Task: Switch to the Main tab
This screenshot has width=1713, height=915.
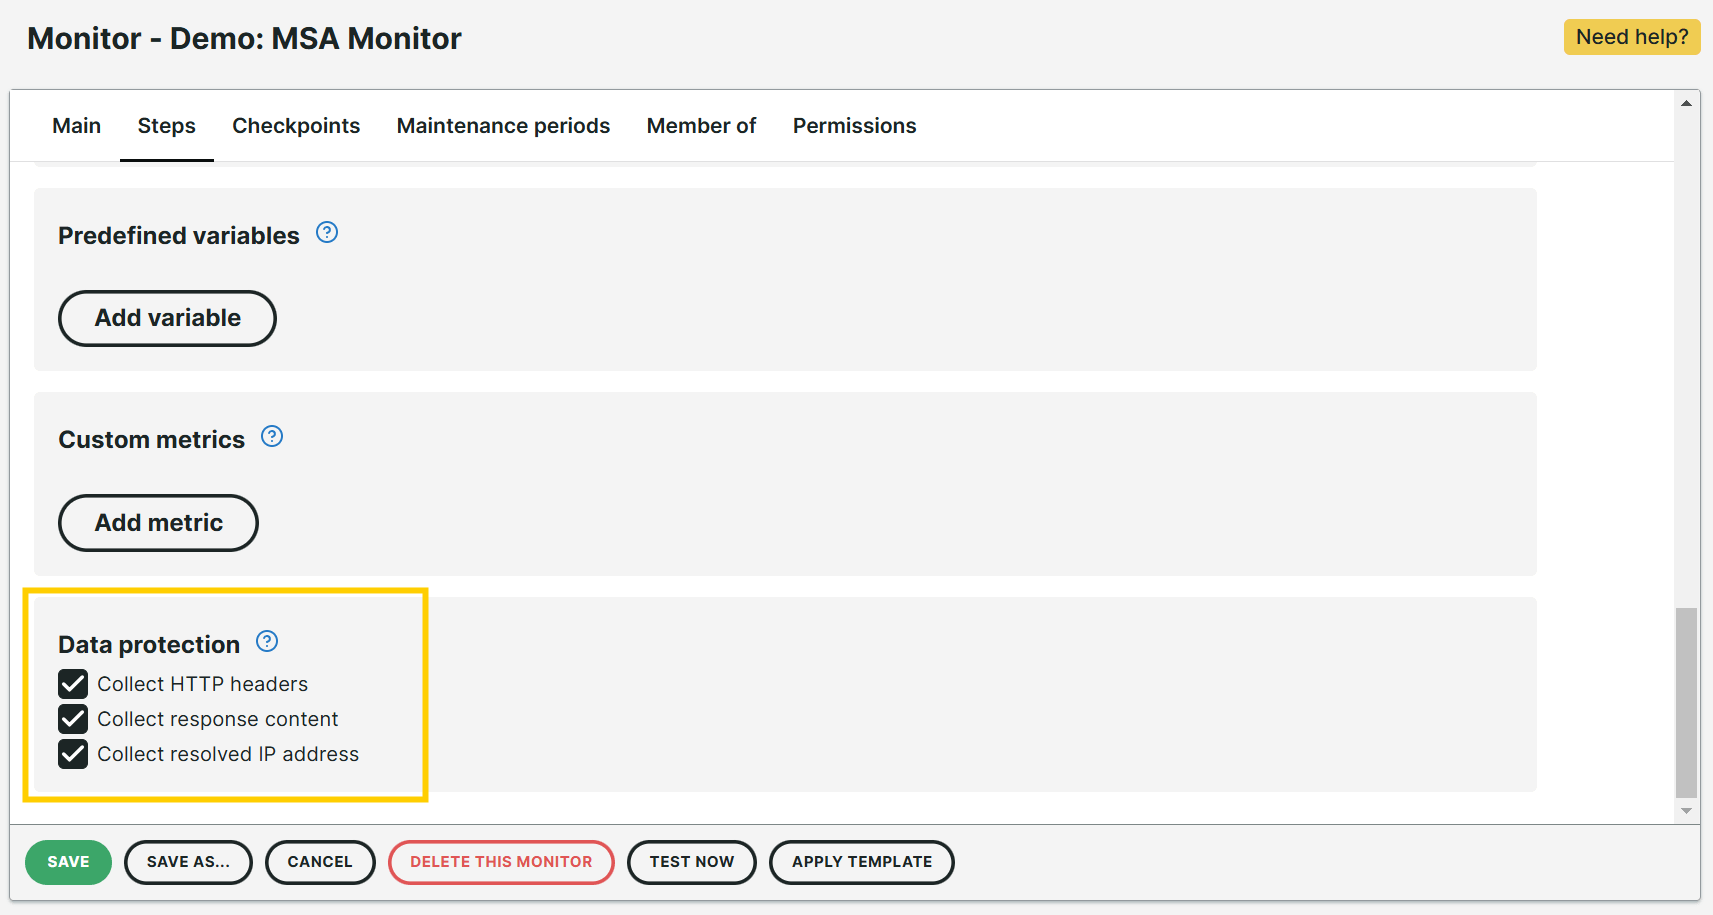Action: (x=76, y=126)
